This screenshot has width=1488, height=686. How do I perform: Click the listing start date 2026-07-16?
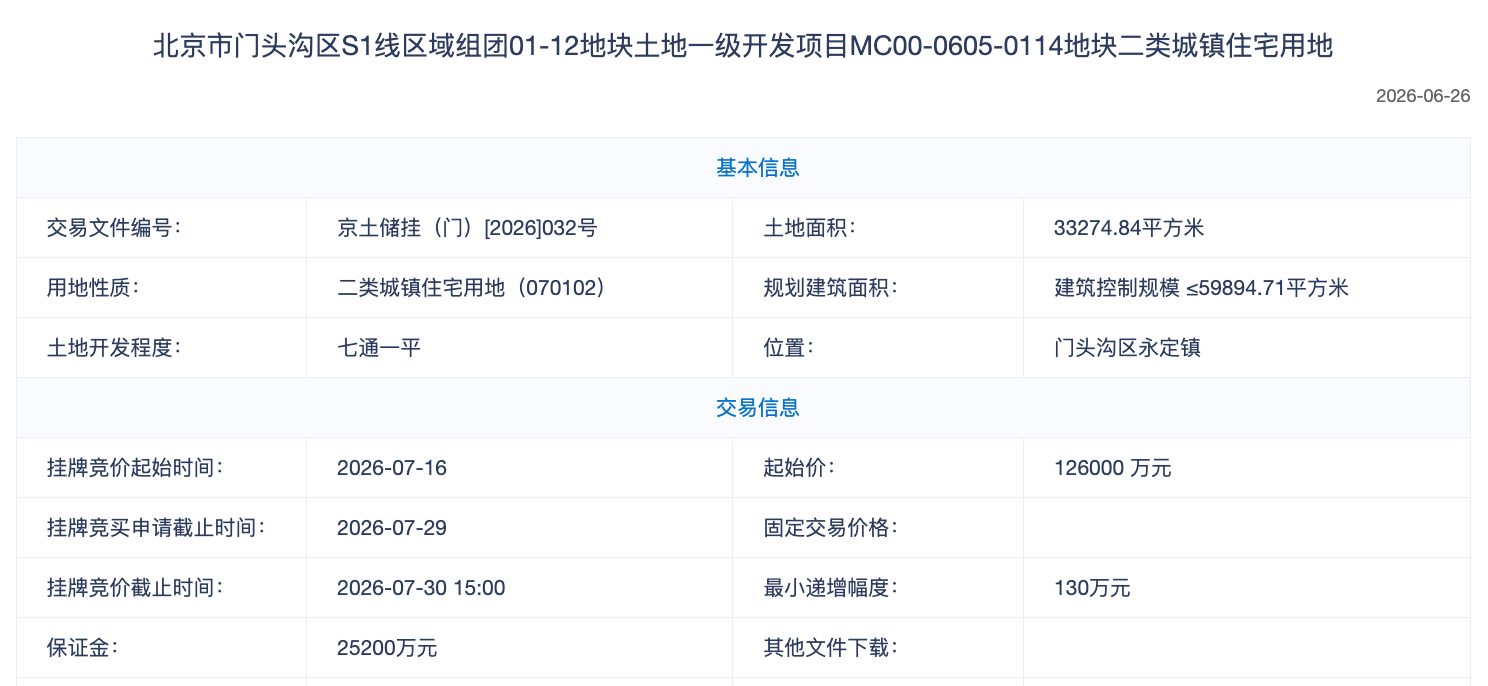click(x=392, y=468)
